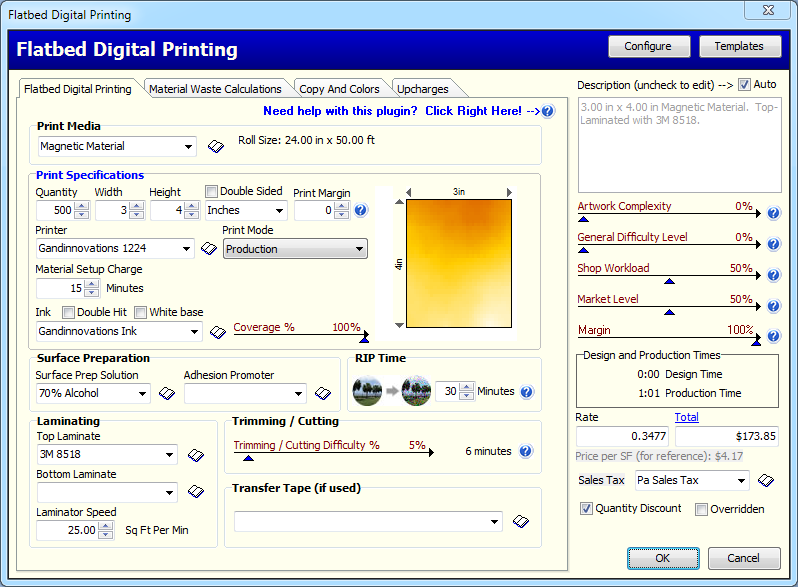Click the Laminator Speed input field
798x587 pixels.
click(x=67, y=530)
